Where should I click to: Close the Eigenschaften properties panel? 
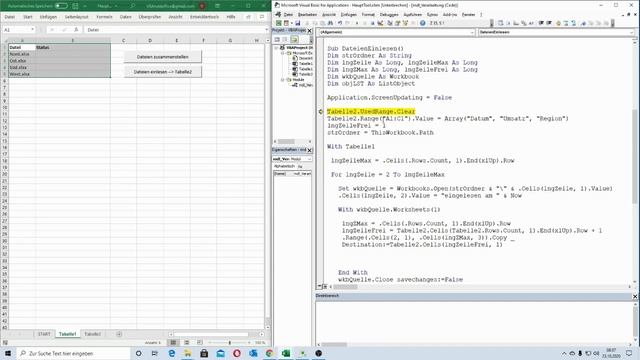(x=309, y=150)
